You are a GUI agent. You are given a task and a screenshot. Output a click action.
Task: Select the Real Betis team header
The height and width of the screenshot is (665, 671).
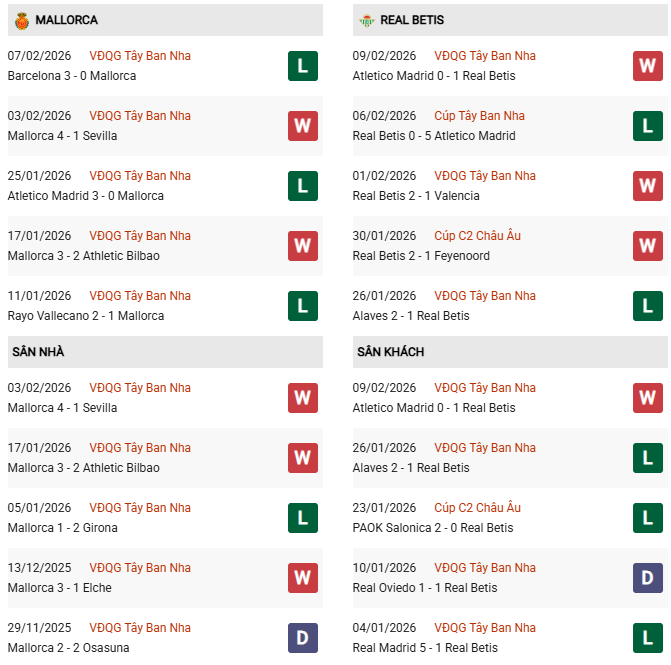click(412, 20)
